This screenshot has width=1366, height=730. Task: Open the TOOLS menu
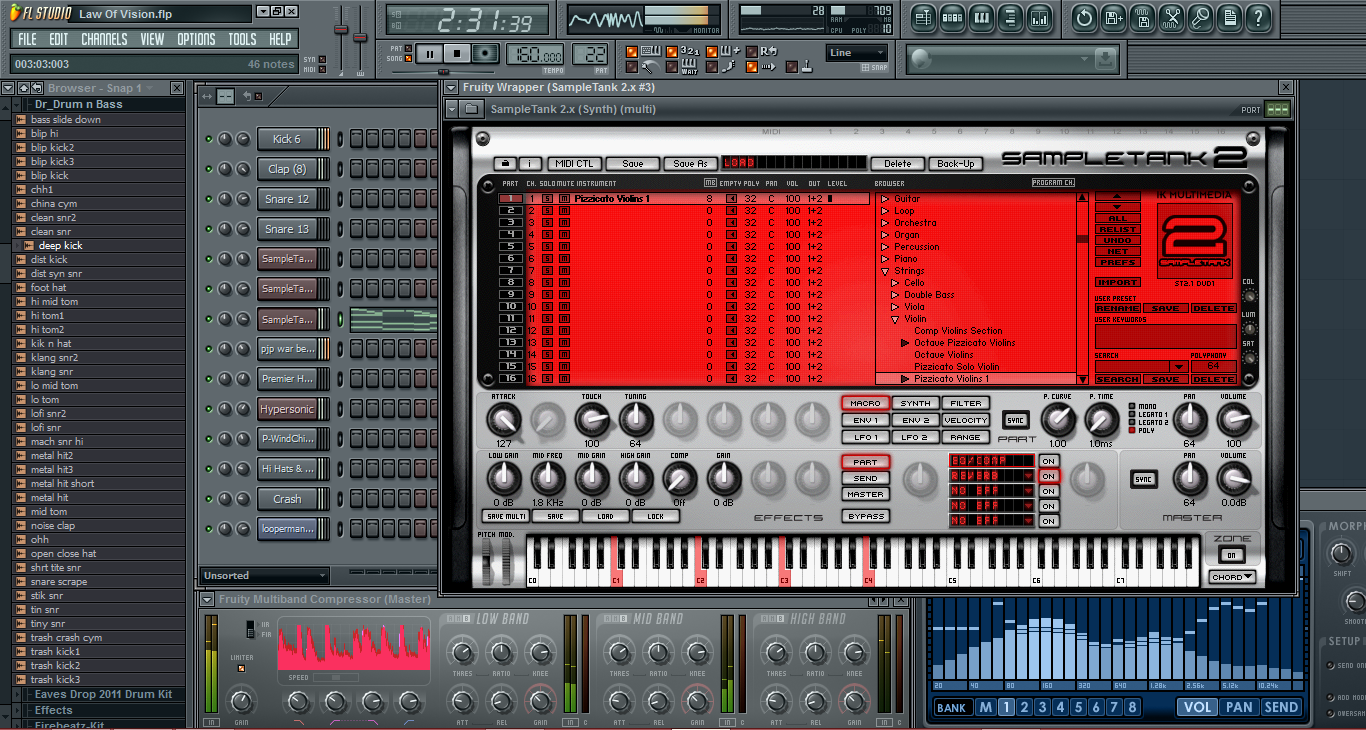coord(242,39)
